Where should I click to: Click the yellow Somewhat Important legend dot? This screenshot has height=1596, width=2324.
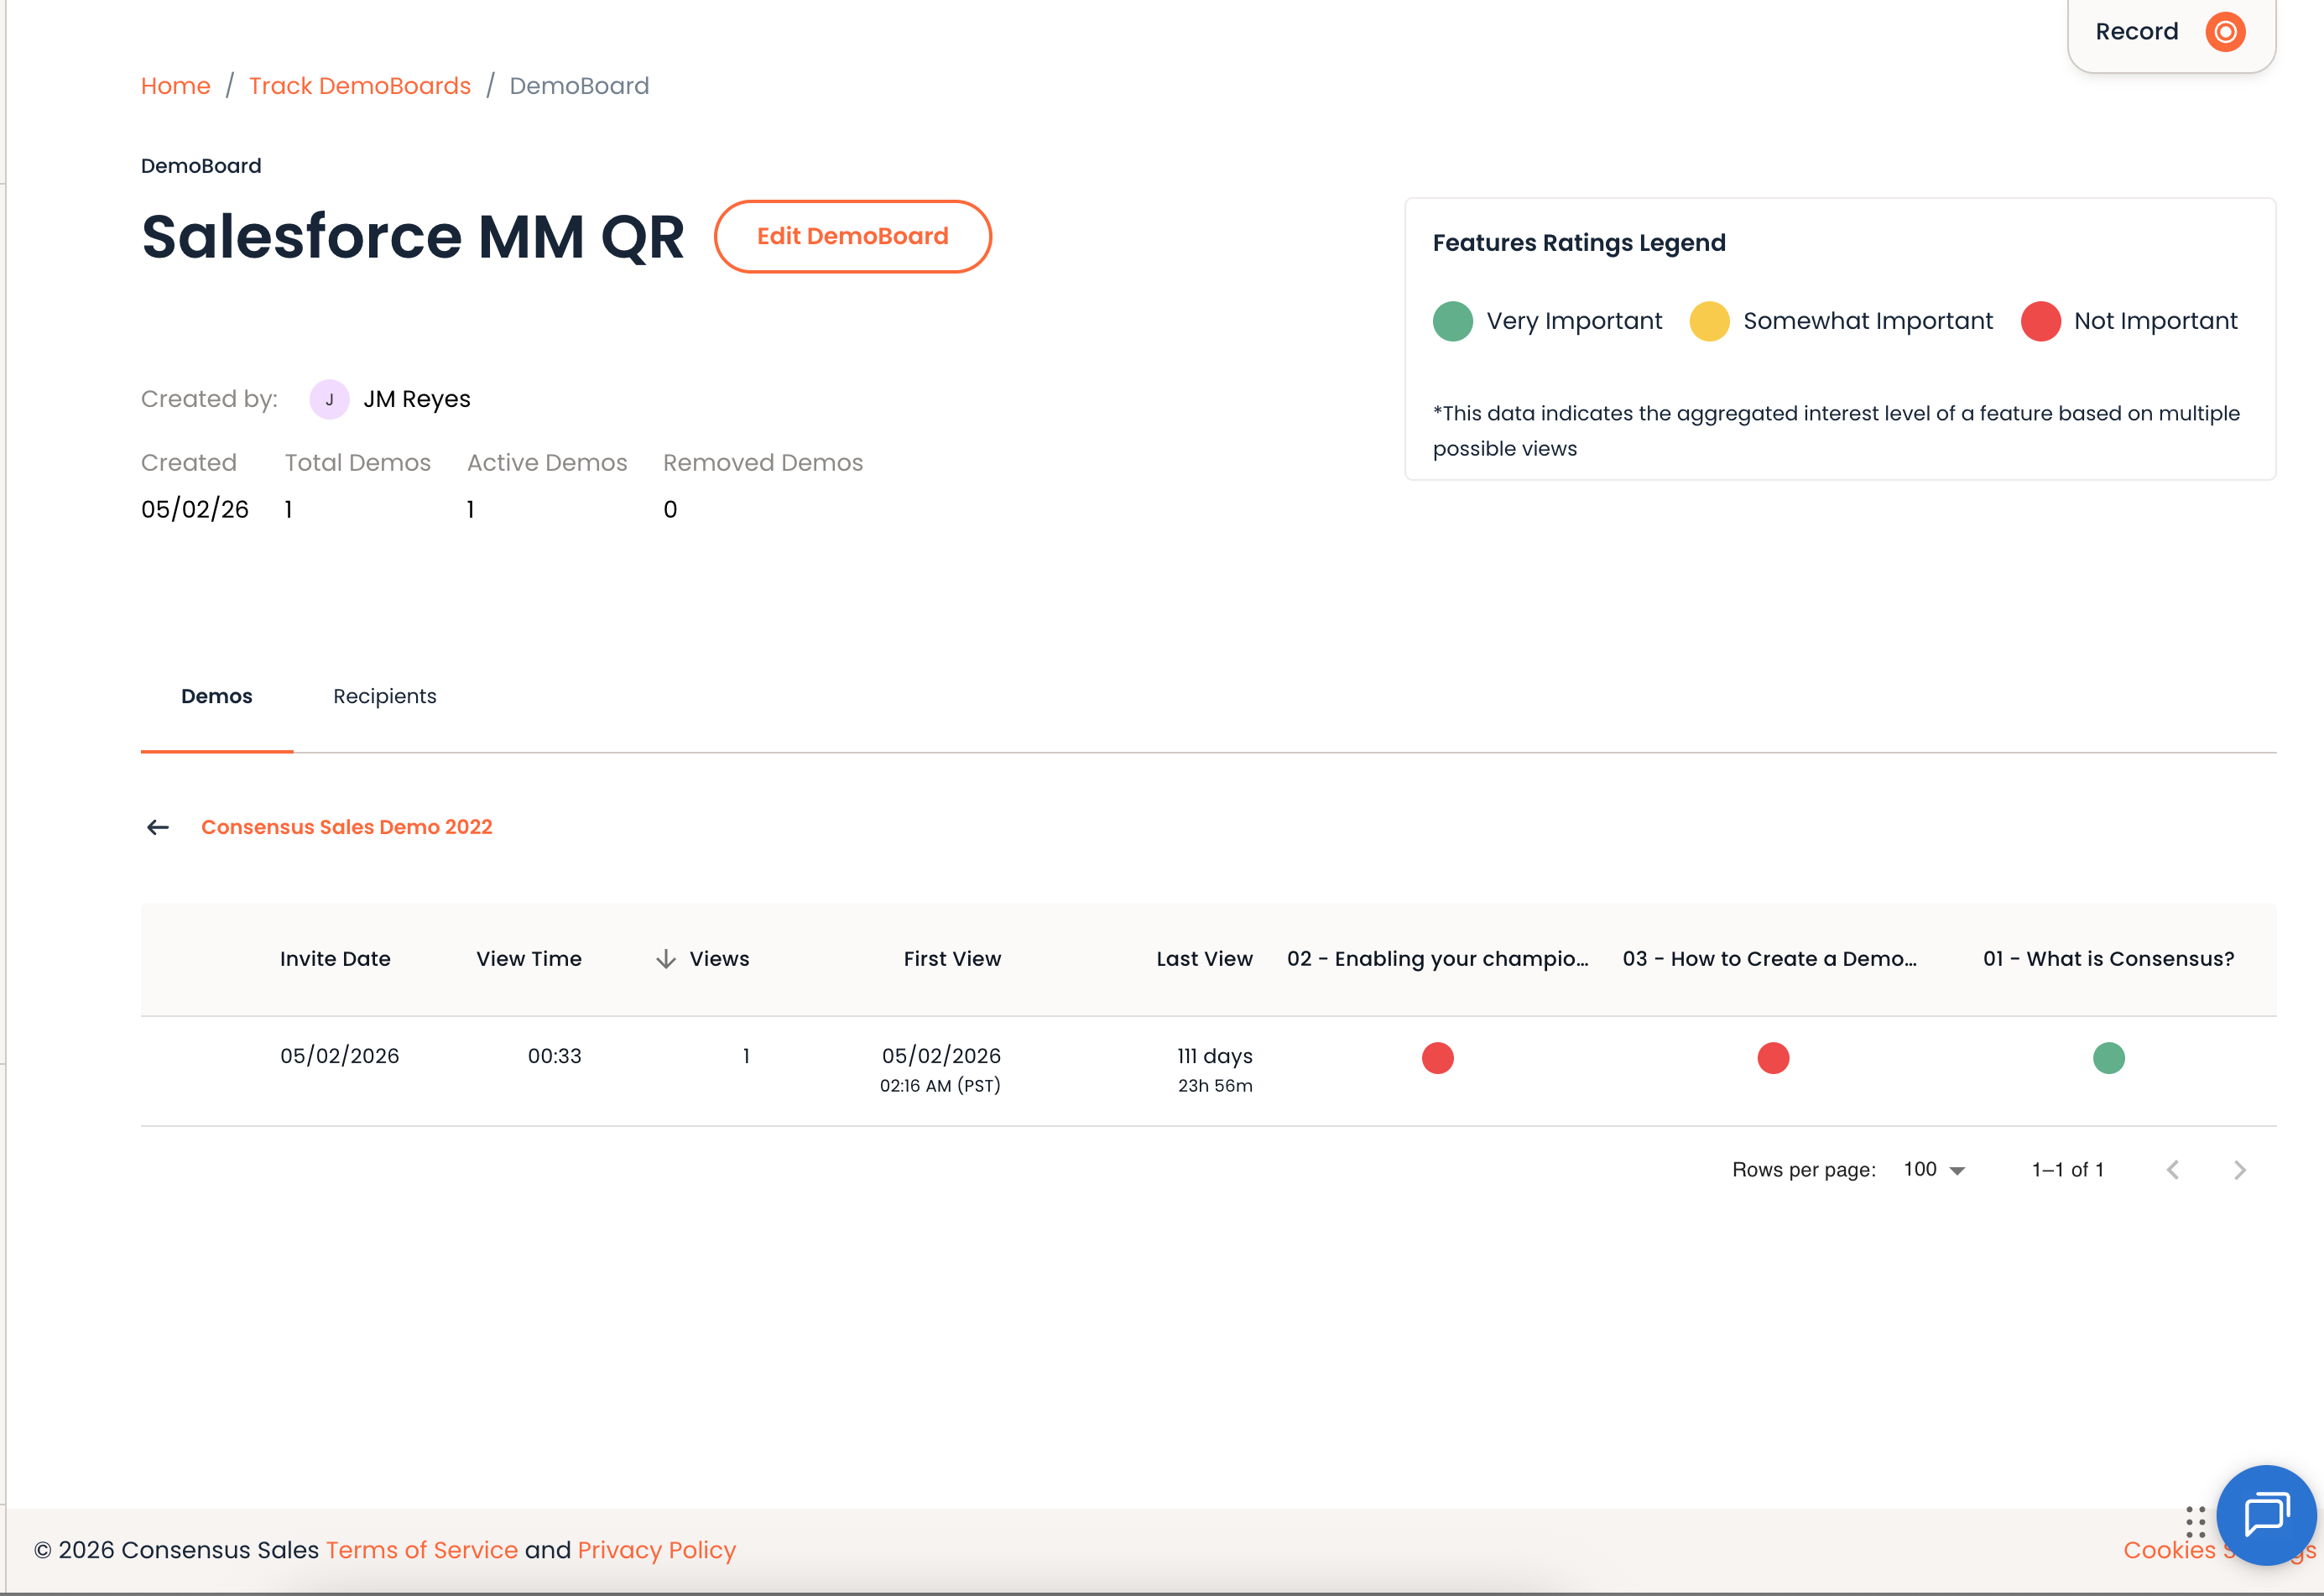[x=1710, y=321]
